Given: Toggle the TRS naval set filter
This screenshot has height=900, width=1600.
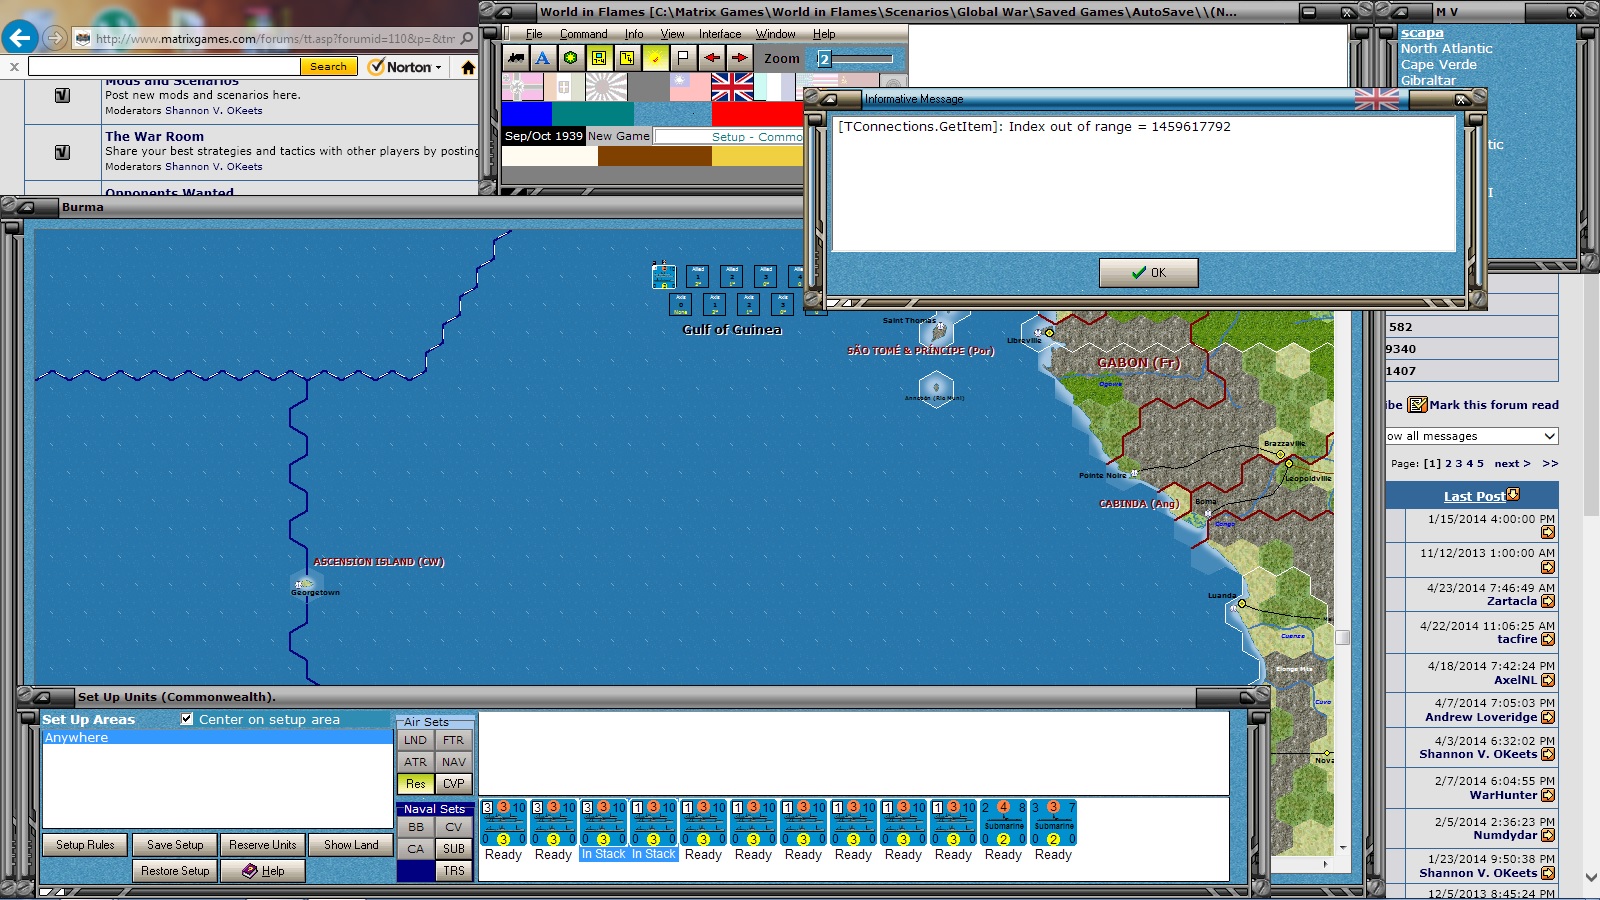Looking at the screenshot, I should click(x=454, y=871).
